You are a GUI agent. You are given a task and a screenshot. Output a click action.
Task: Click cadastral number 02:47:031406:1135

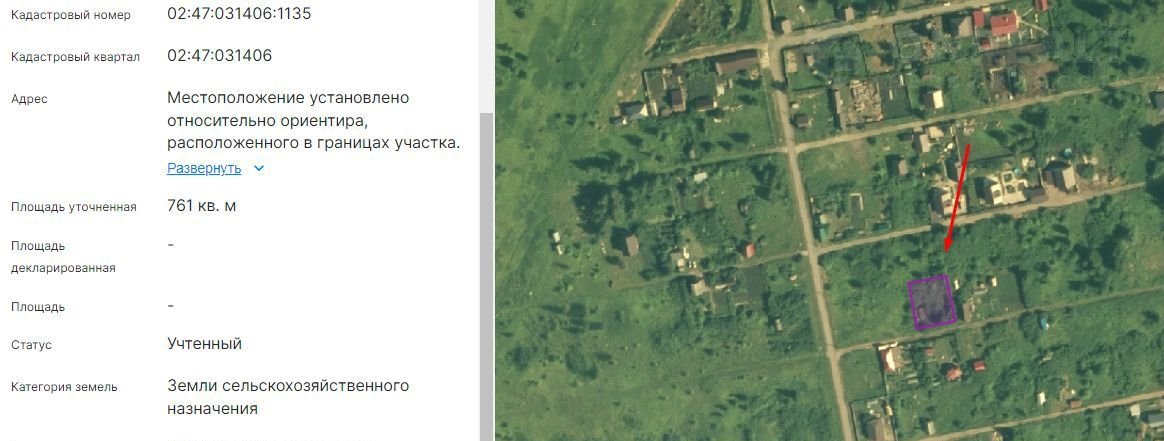point(239,14)
